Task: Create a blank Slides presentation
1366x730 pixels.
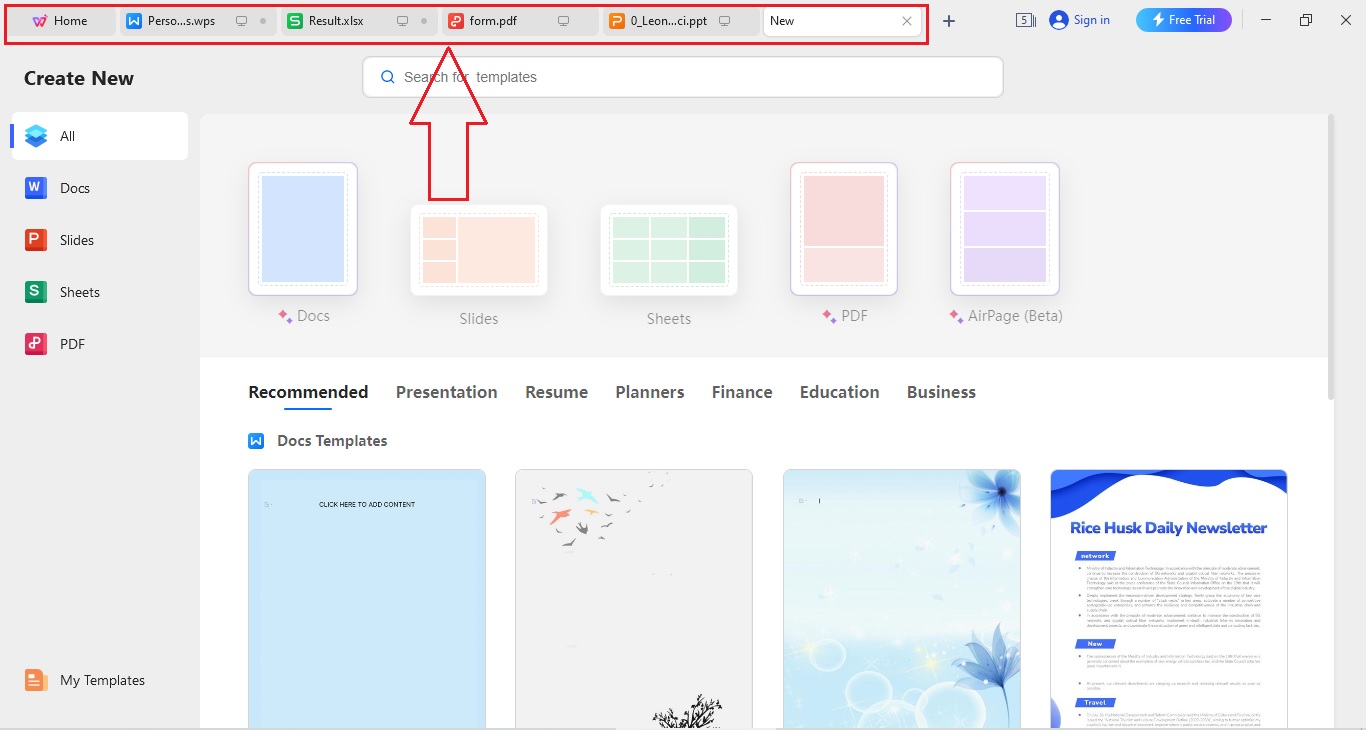Action: [479, 250]
